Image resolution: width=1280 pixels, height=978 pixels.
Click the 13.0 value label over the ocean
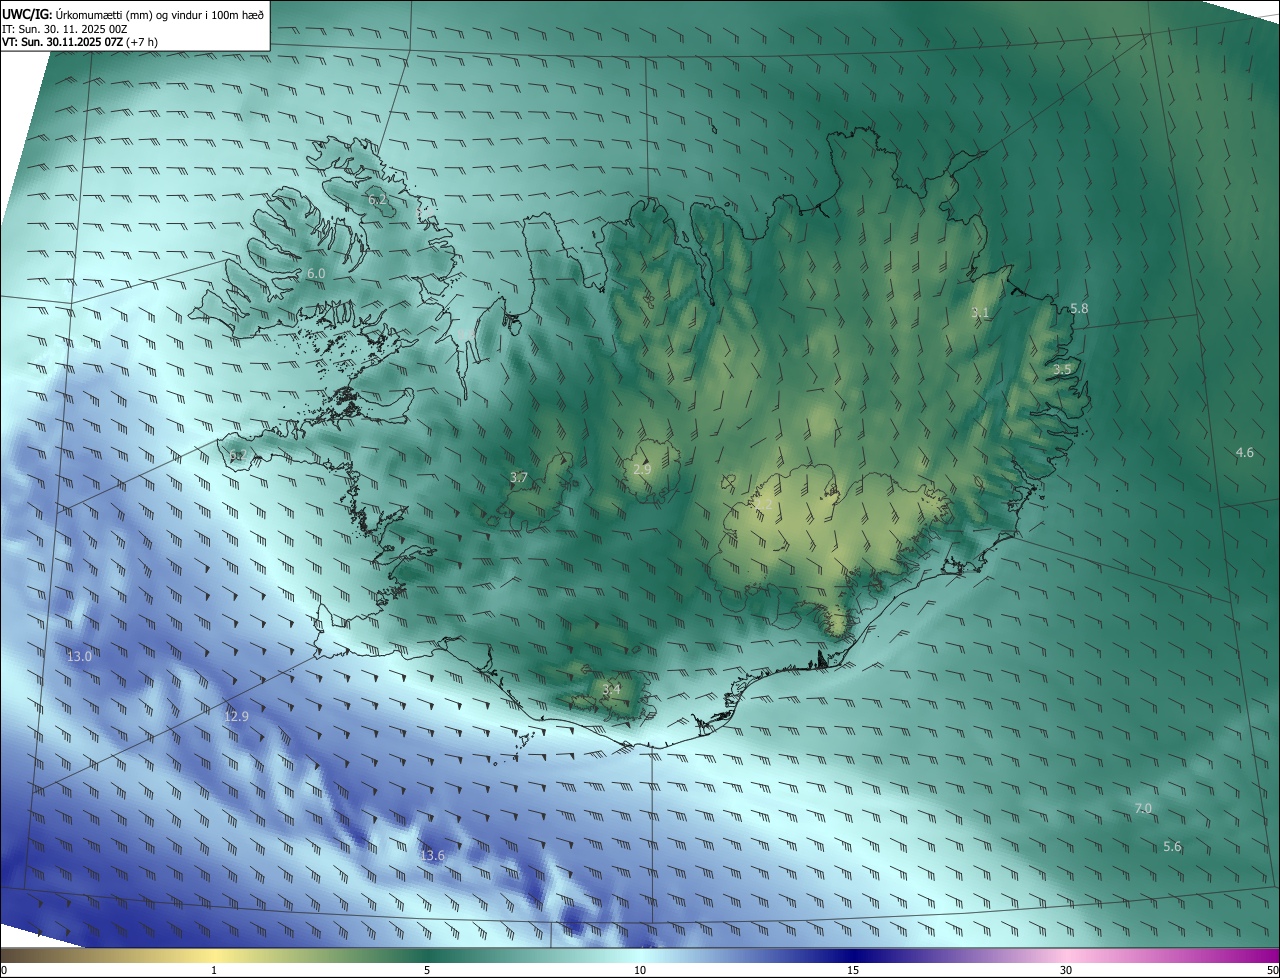[79, 657]
